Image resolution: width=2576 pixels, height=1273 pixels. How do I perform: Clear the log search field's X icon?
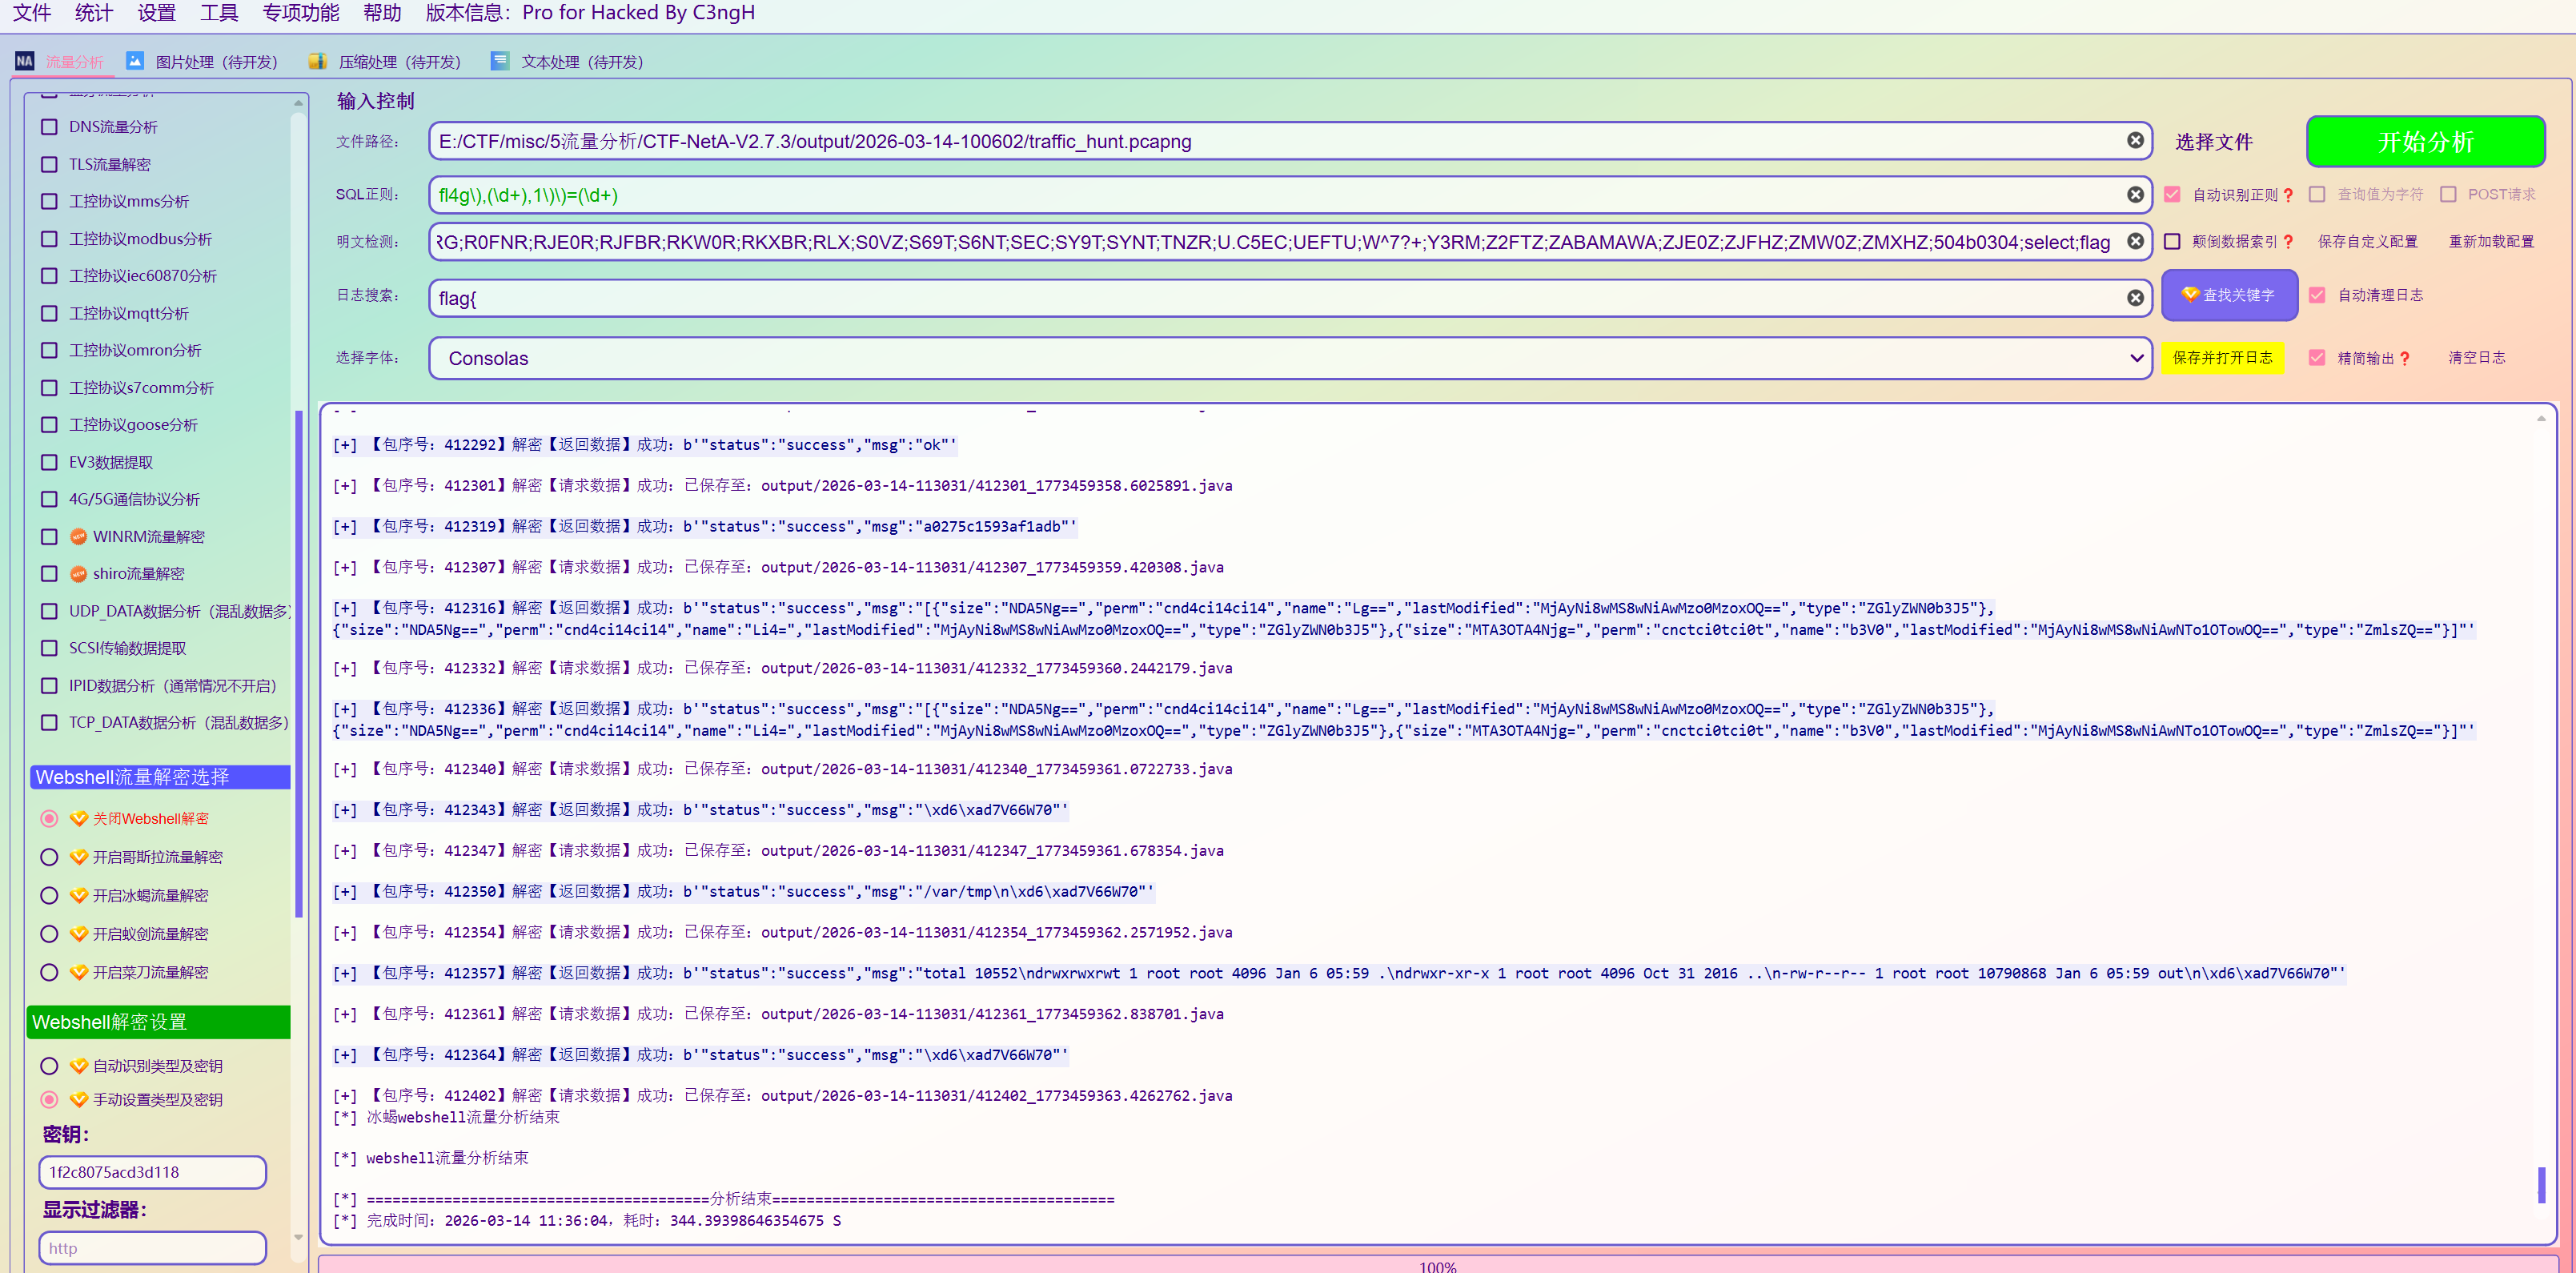click(2134, 298)
